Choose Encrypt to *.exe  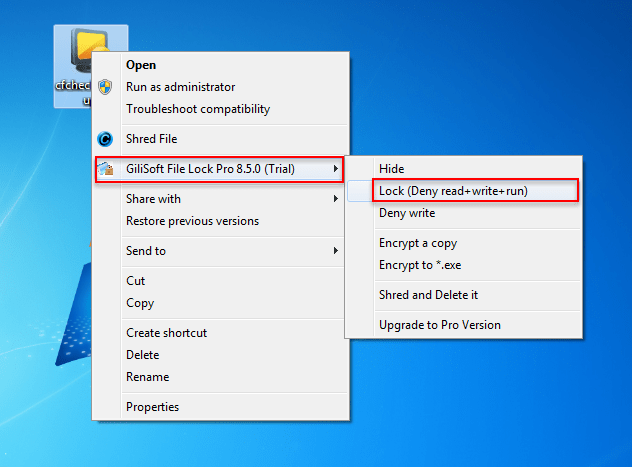[464, 265]
